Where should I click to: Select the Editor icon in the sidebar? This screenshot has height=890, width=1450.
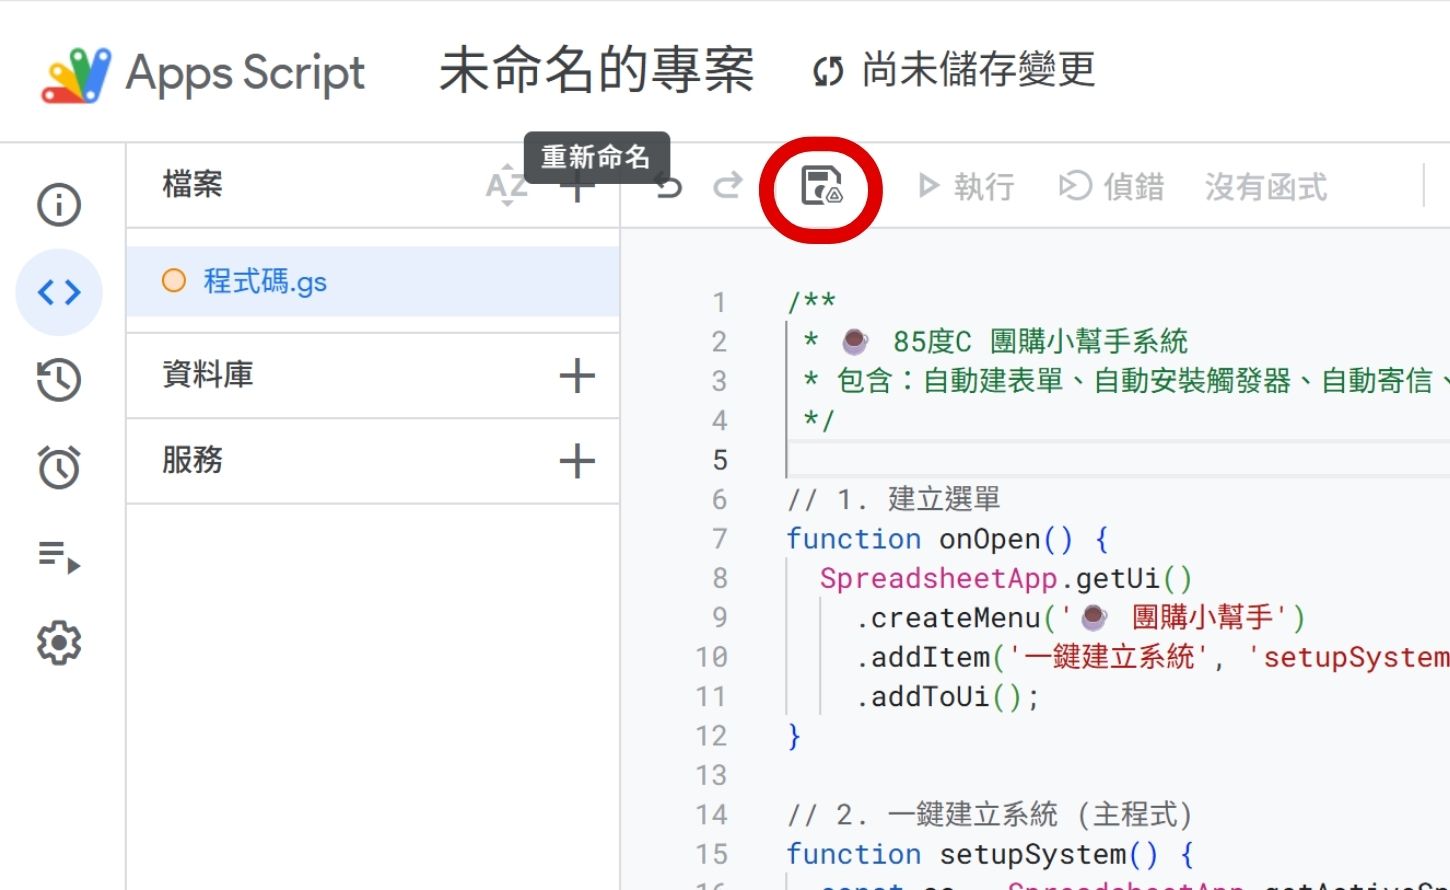coord(57,292)
